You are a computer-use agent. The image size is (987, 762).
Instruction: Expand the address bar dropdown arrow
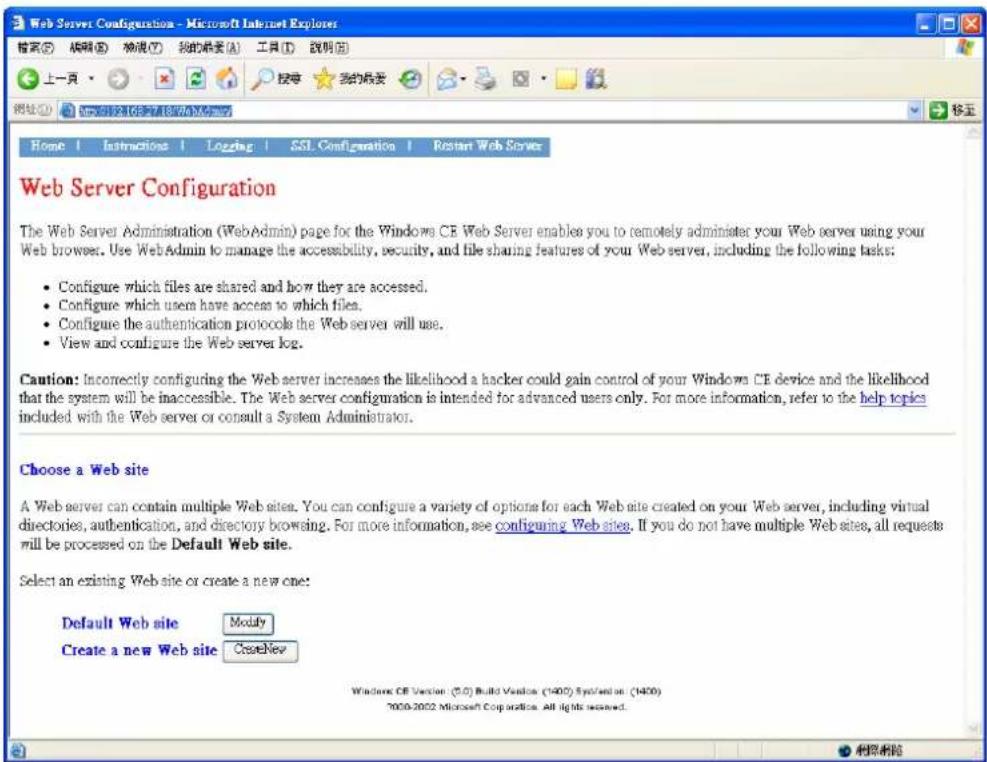pos(914,111)
